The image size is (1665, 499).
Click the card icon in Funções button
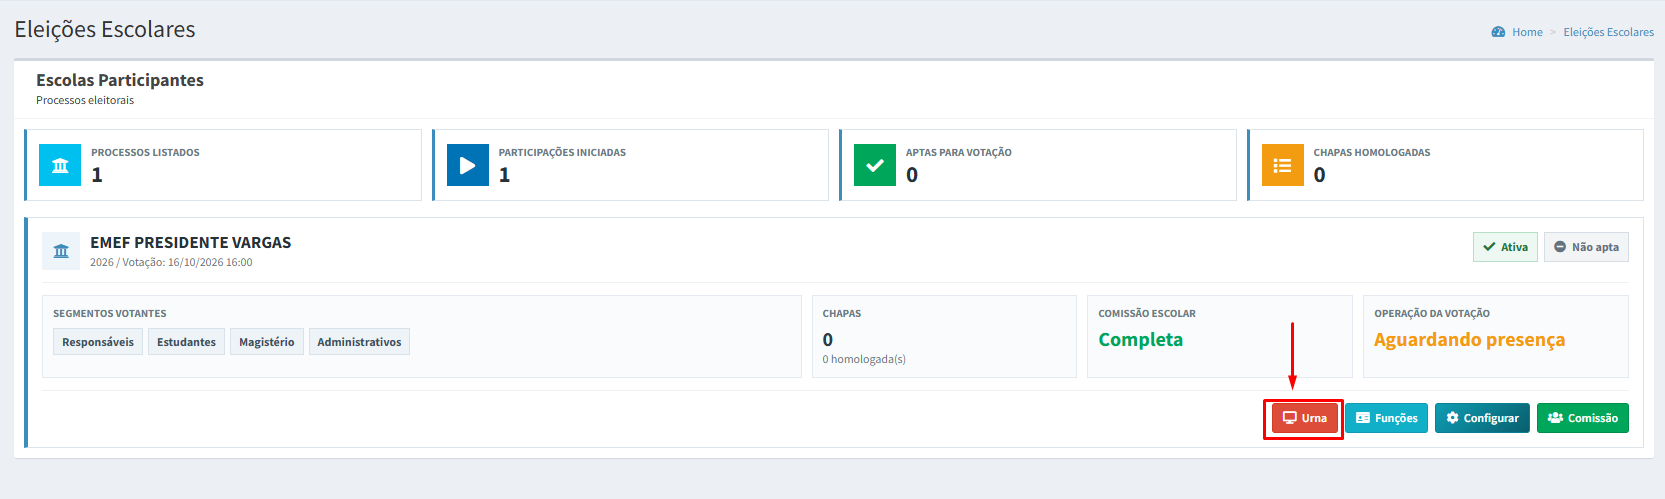[x=1363, y=418]
